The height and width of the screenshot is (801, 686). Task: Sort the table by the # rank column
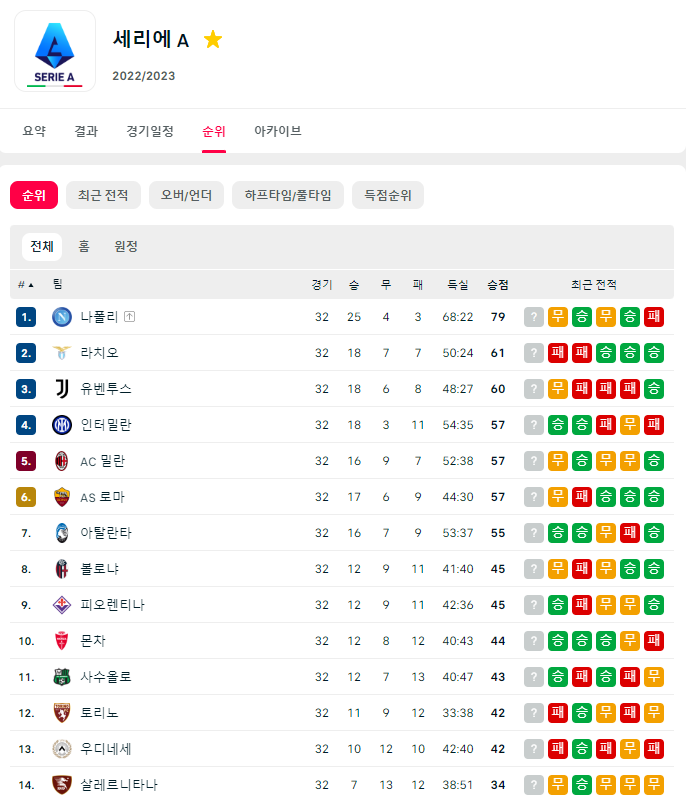click(26, 285)
